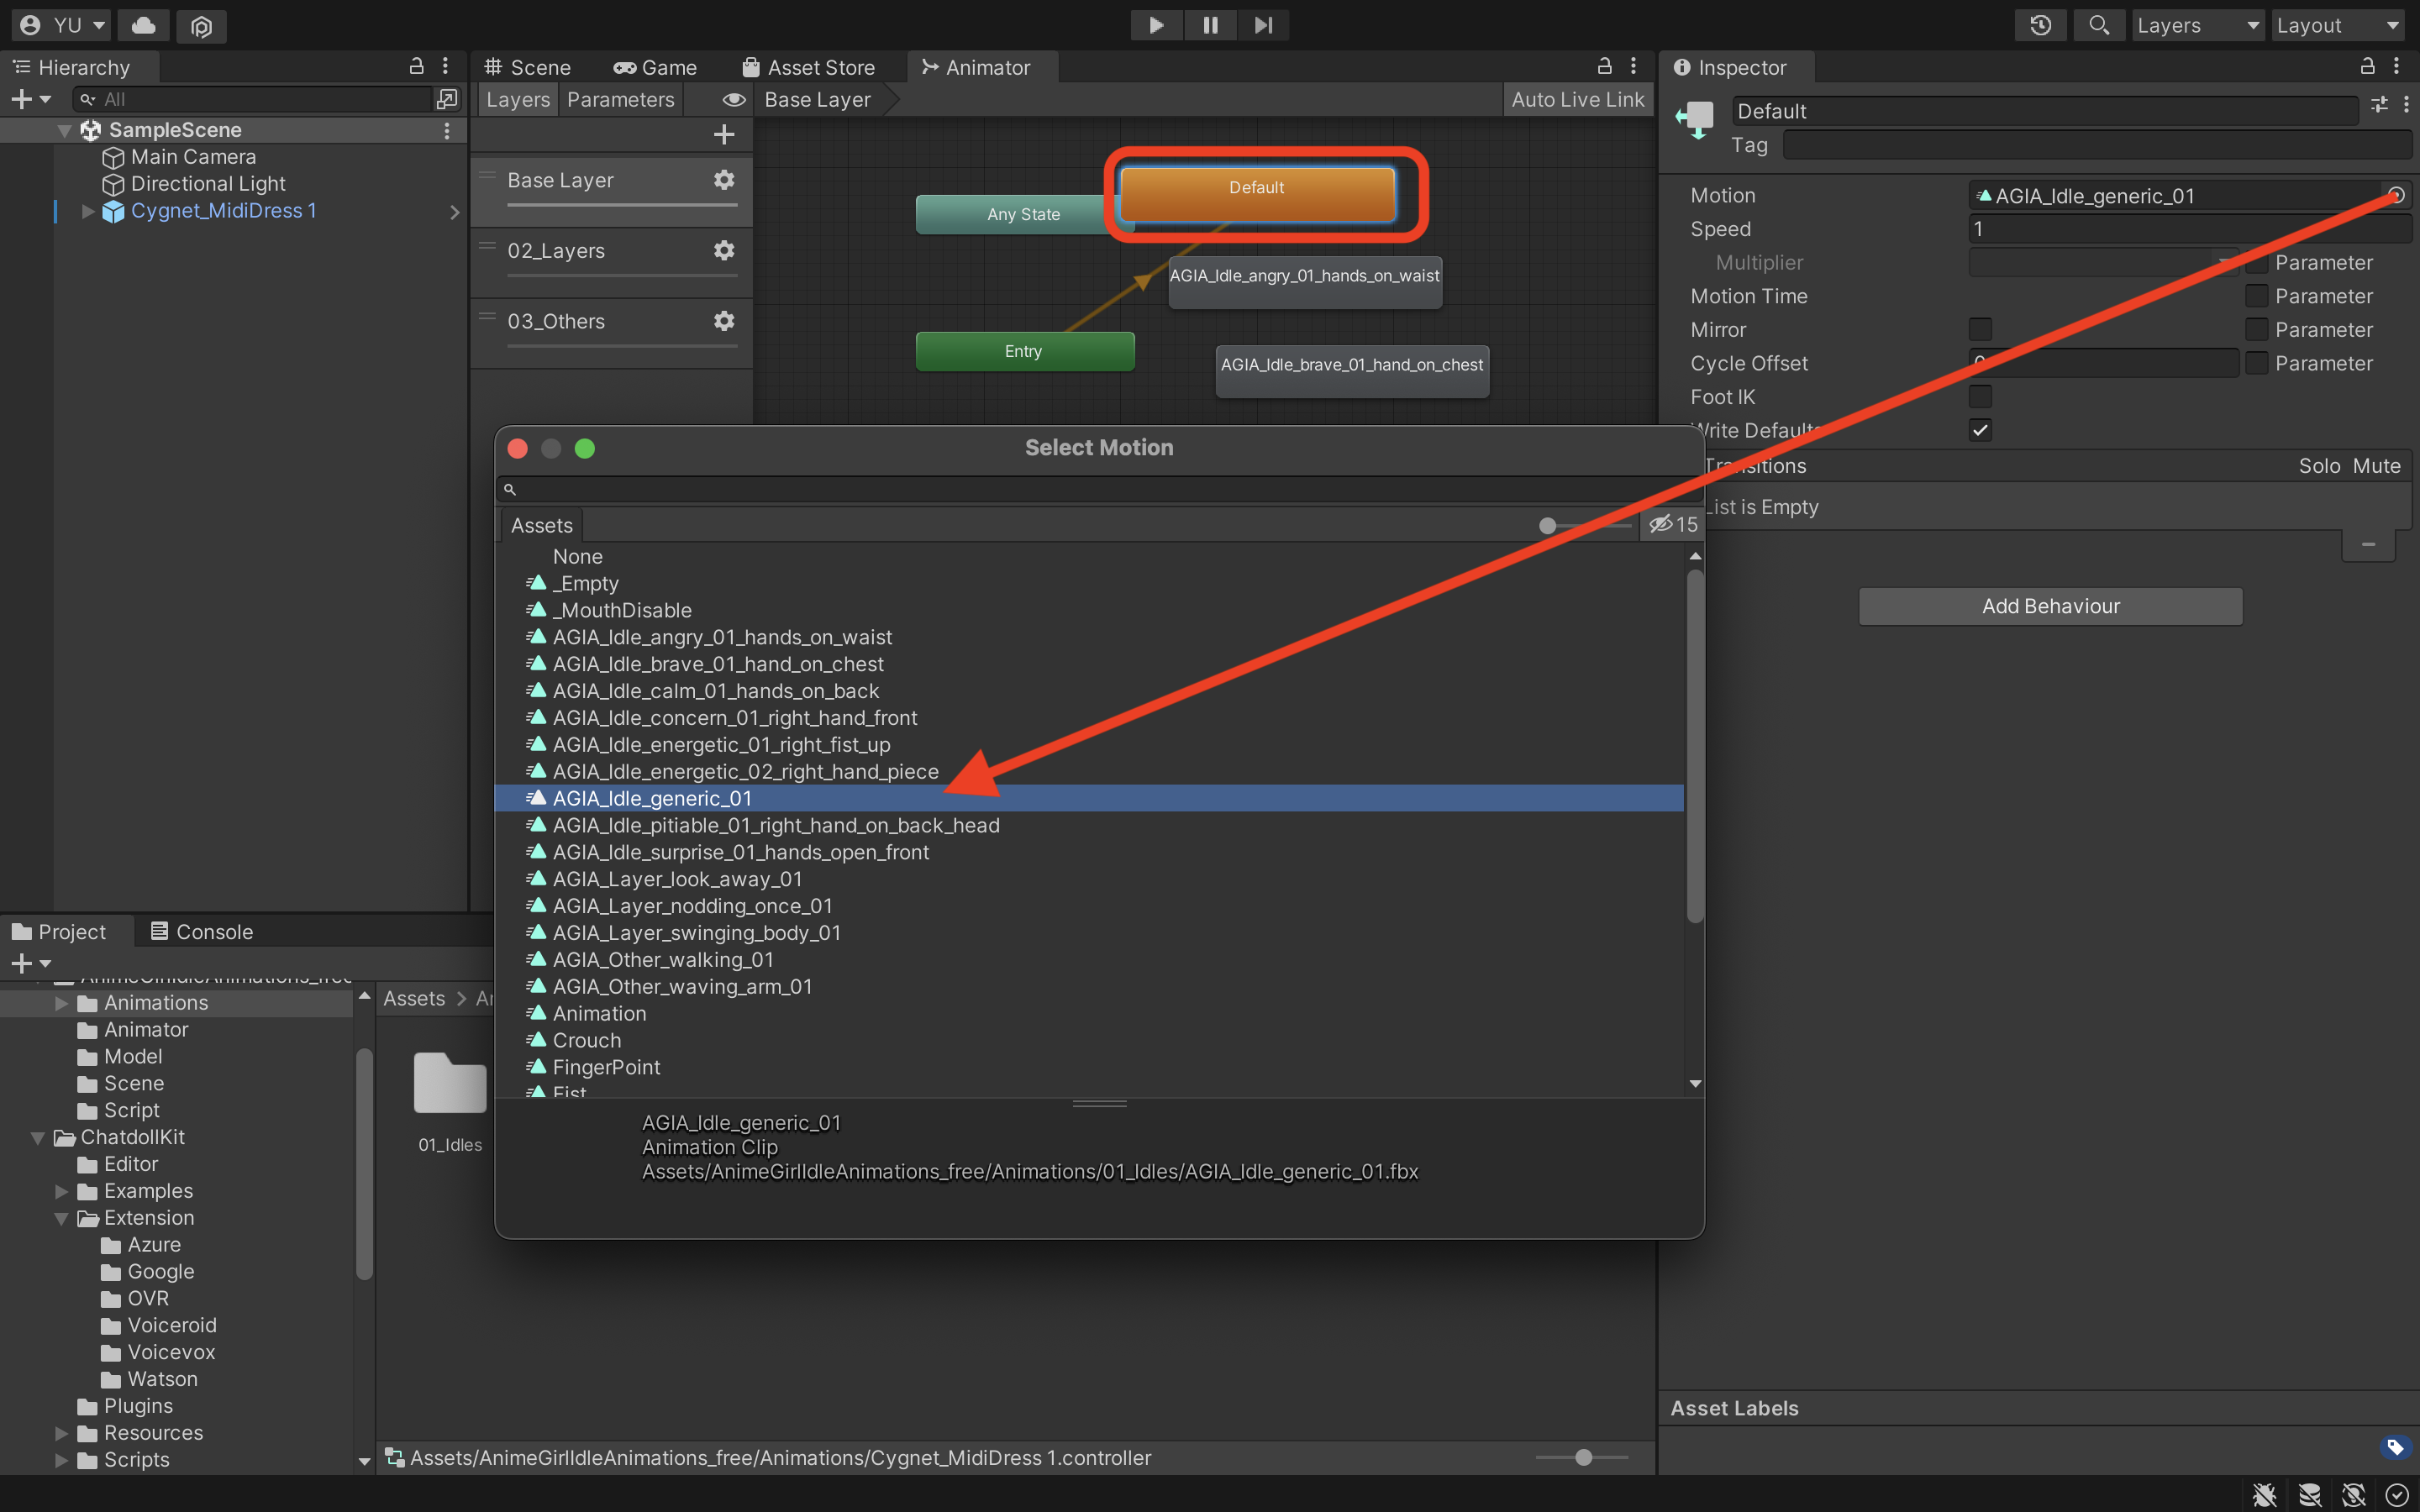Open the Console tab
The height and width of the screenshot is (1512, 2420).
coord(202,931)
